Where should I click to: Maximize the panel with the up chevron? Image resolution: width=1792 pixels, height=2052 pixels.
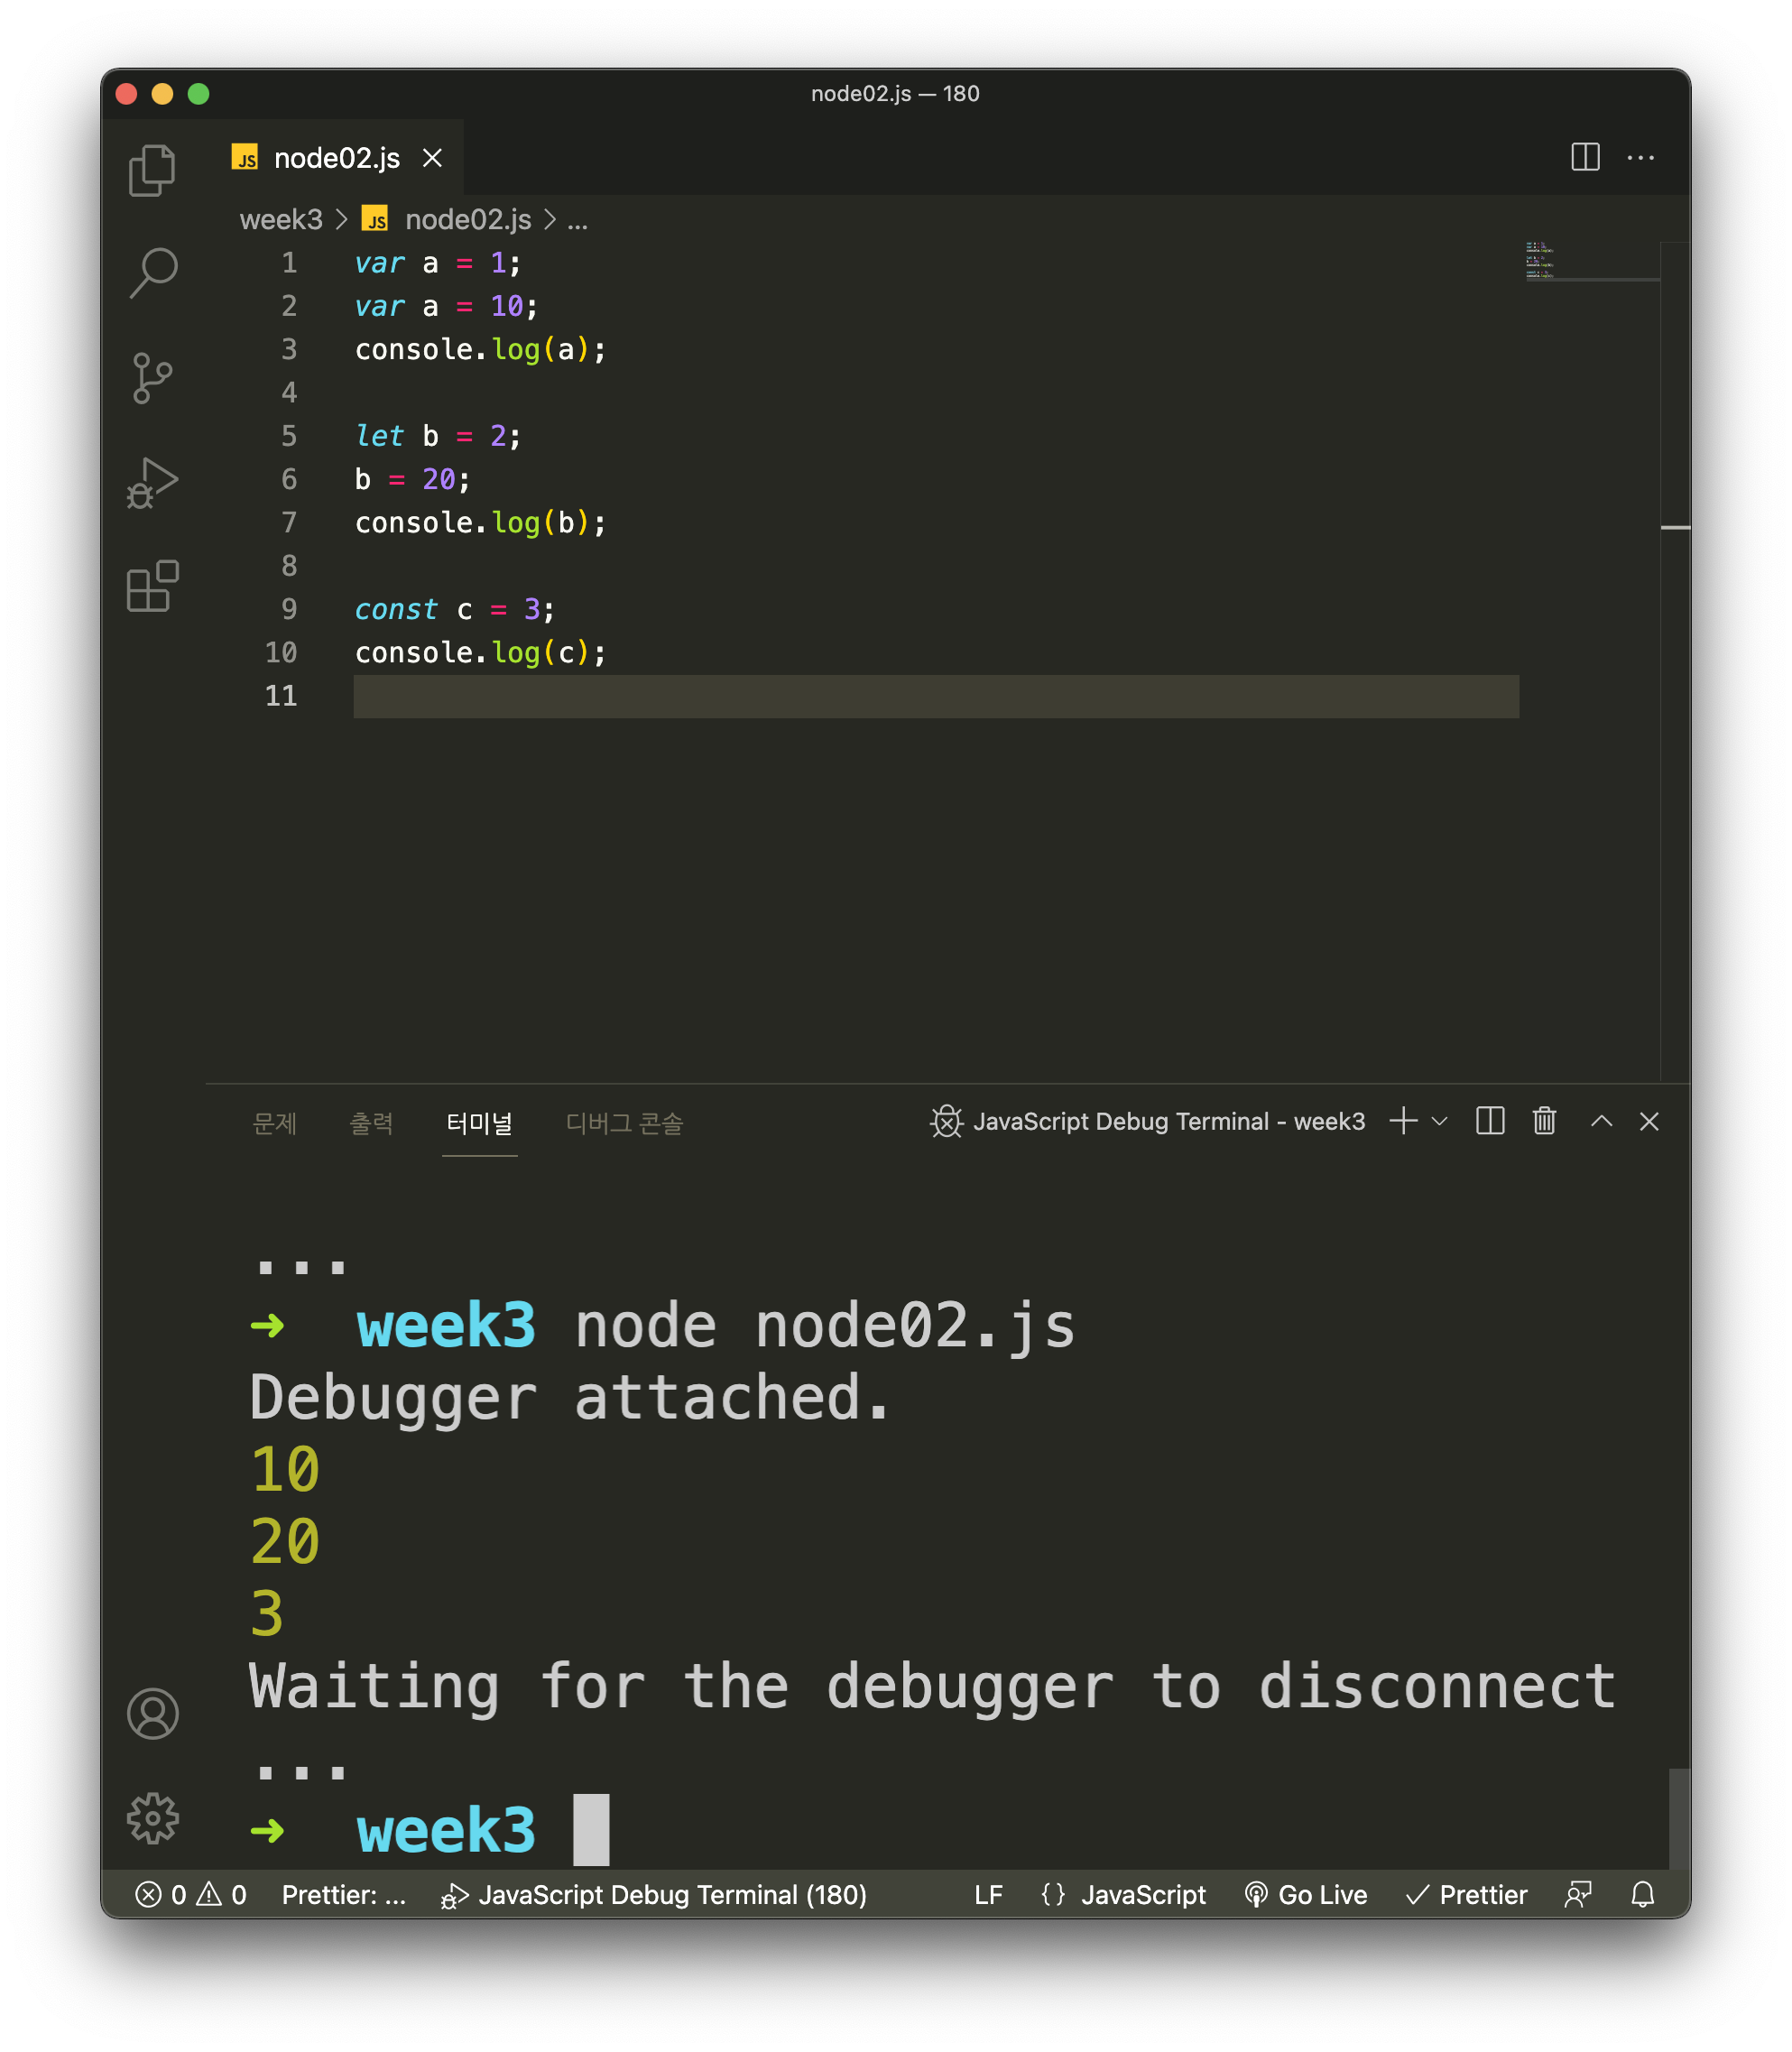coord(1601,1121)
